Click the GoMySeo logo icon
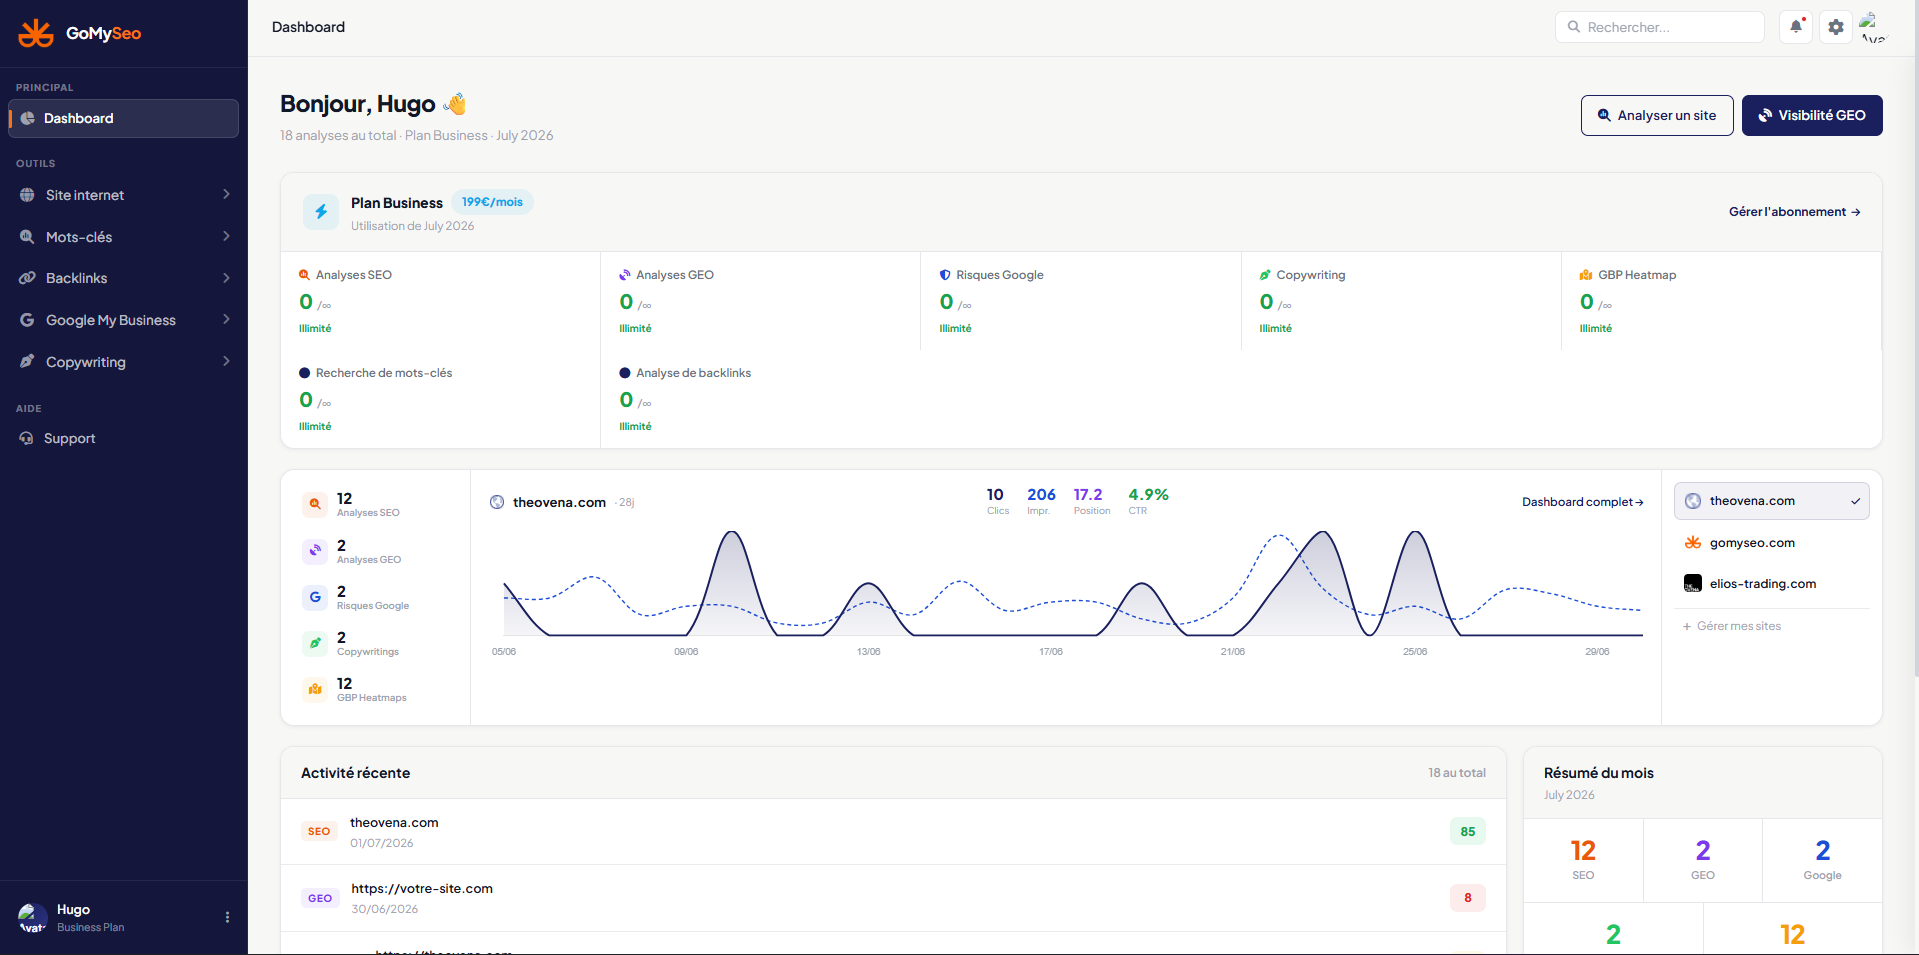The width and height of the screenshot is (1919, 955). coord(36,33)
